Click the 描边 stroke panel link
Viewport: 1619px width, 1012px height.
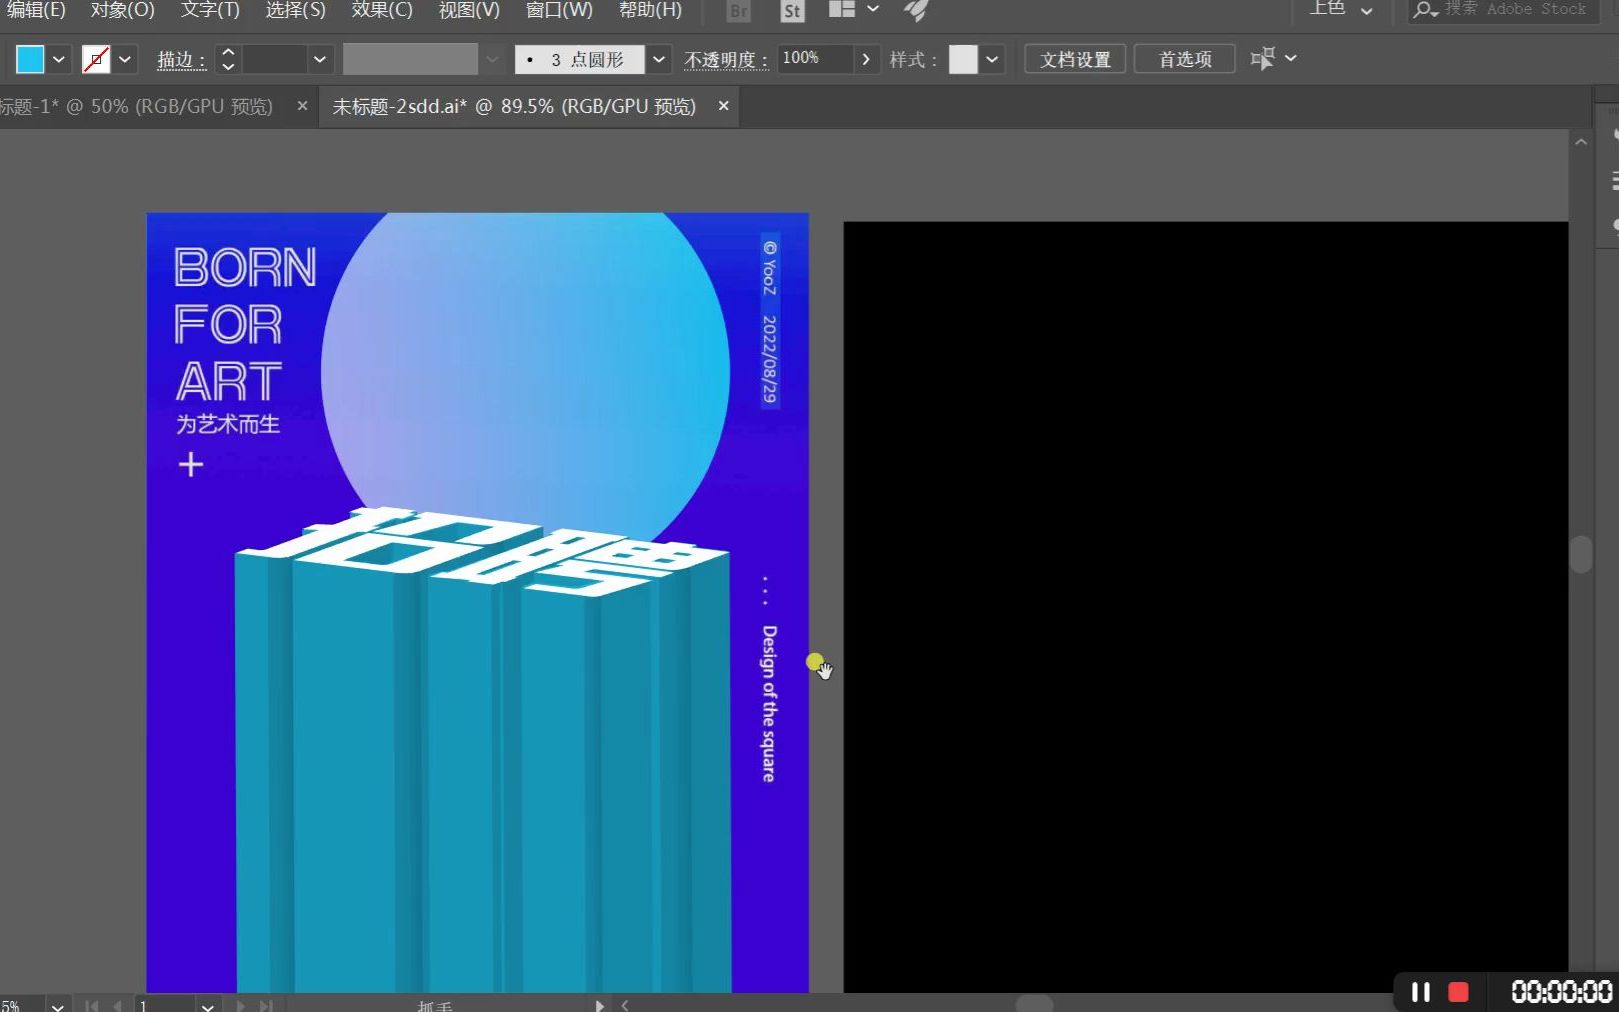pyautogui.click(x=181, y=60)
